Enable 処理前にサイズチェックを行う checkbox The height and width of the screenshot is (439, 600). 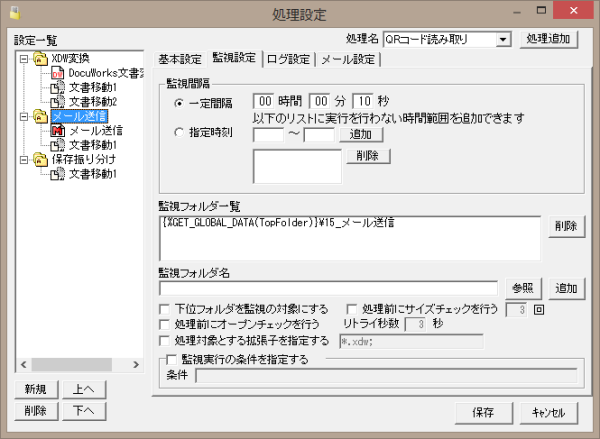click(352, 309)
